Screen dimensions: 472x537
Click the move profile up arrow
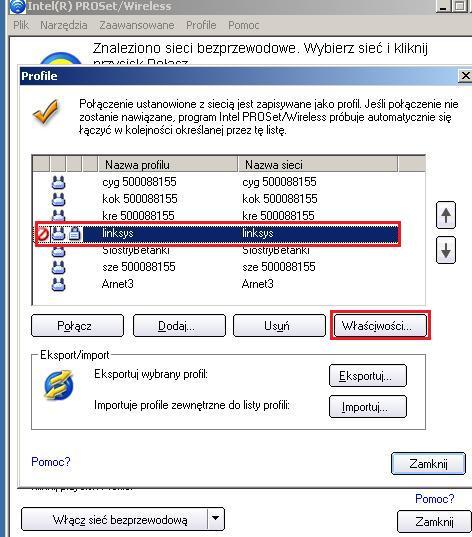[446, 215]
